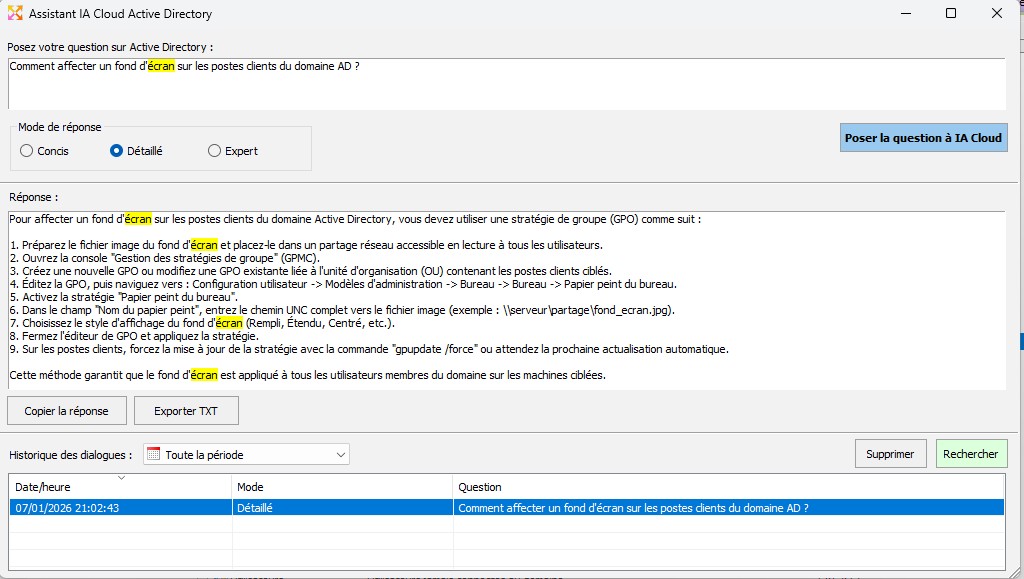Focus the Active Directory question input field
Viewport: 1024px width, 579px height.
pyautogui.click(x=506, y=85)
